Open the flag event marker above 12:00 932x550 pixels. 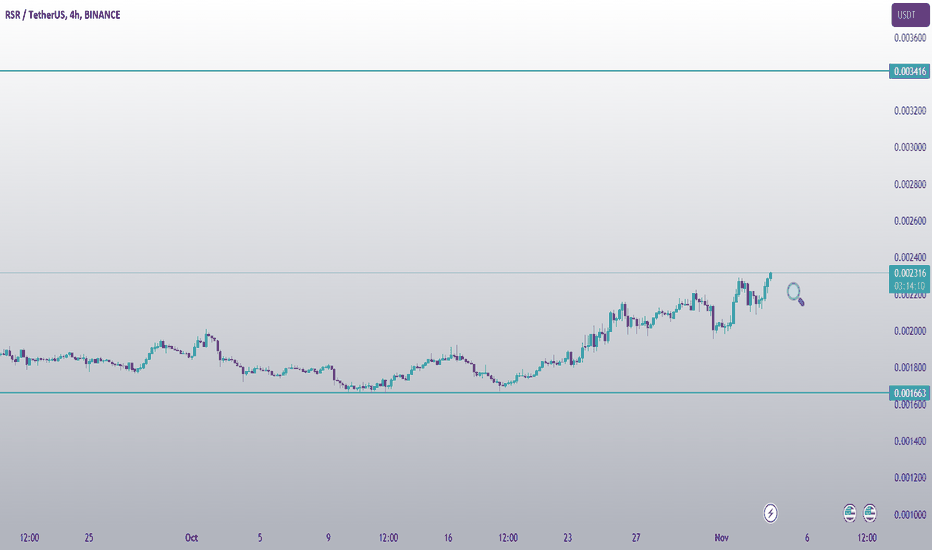870,513
